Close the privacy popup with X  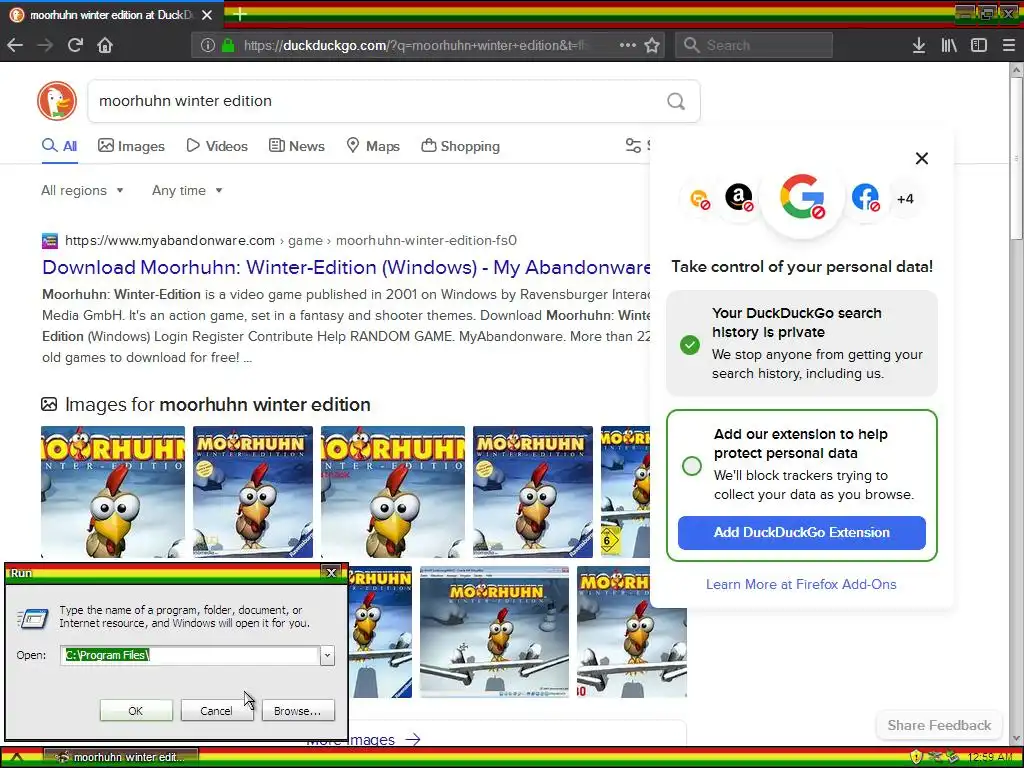coord(921,158)
